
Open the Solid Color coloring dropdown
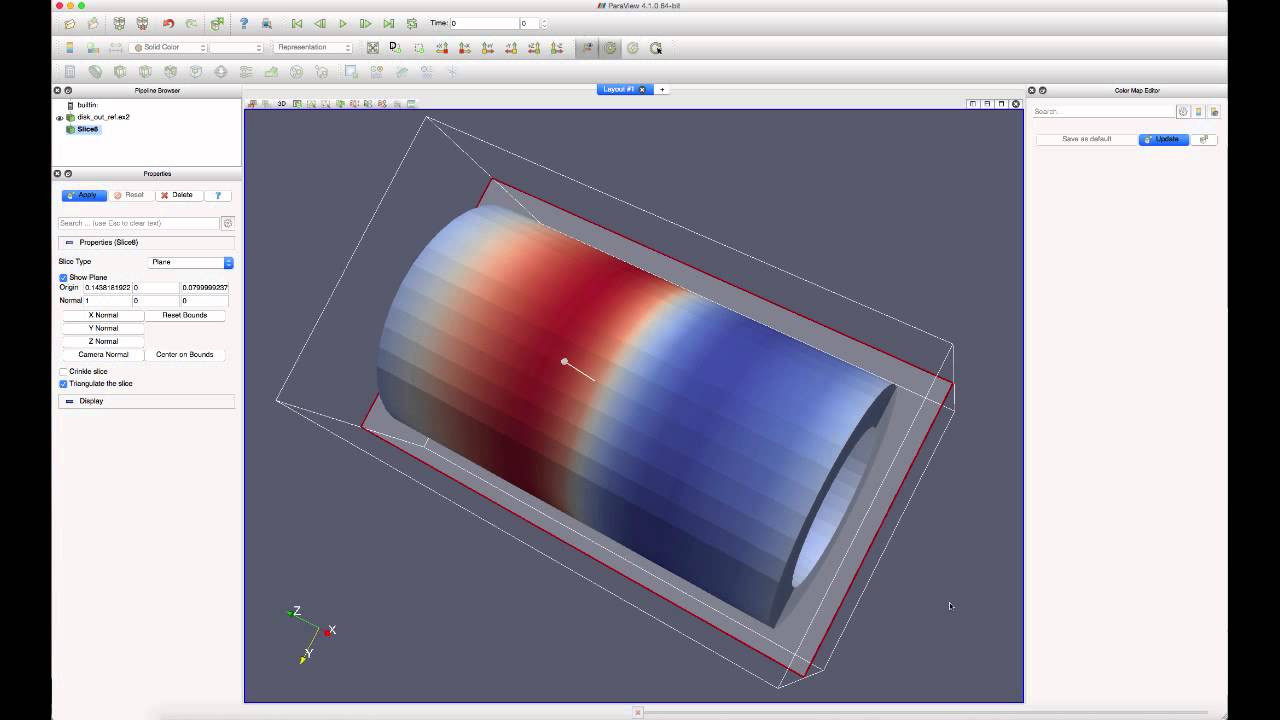(x=169, y=48)
